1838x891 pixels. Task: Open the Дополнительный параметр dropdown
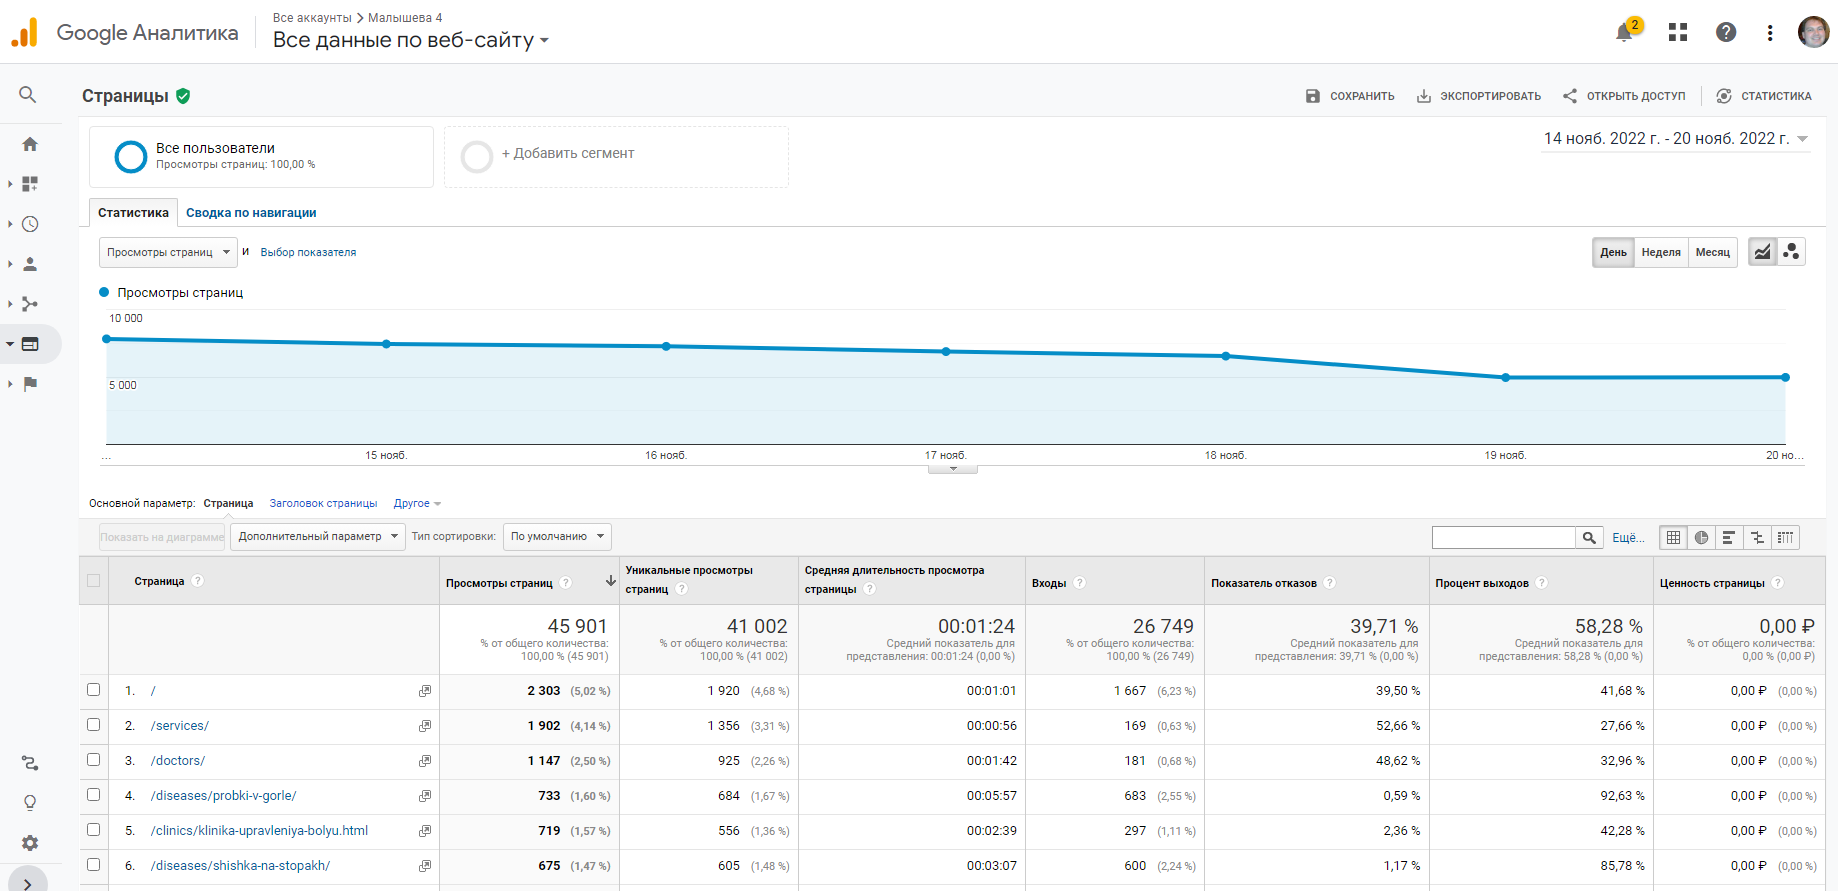click(318, 537)
